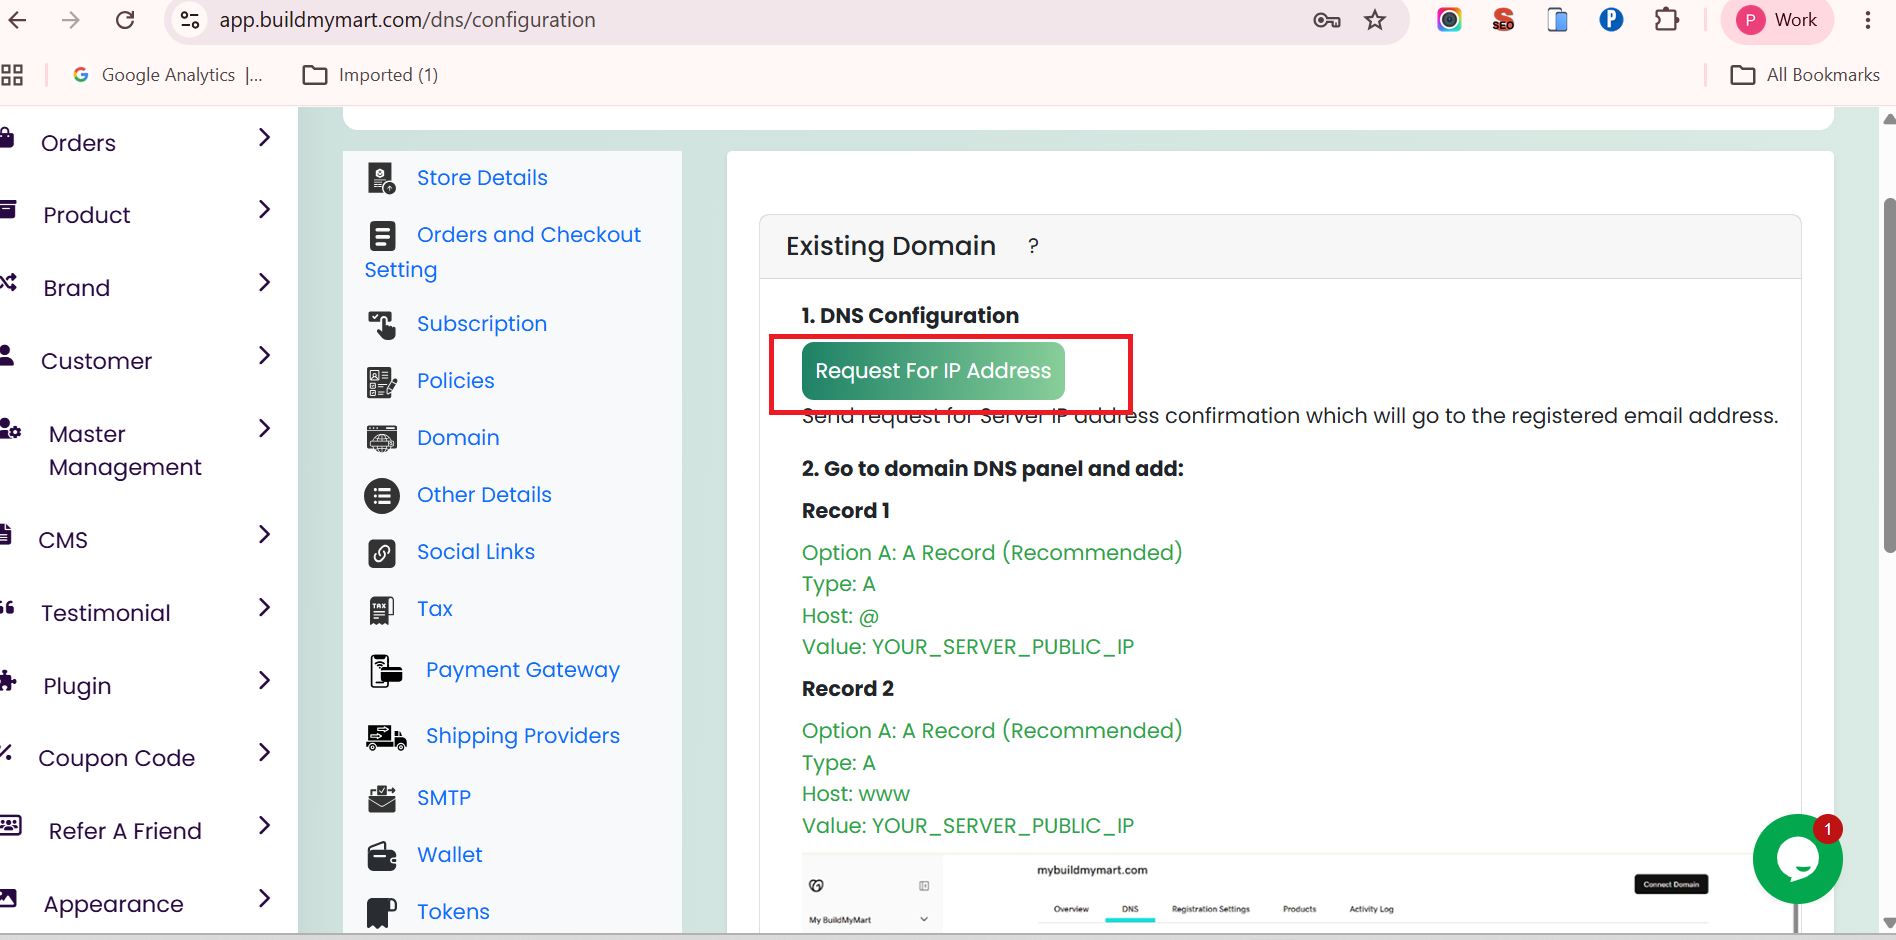Screen dimensions: 1896x940
Task: Click the Tokens icon
Action: click(x=382, y=912)
